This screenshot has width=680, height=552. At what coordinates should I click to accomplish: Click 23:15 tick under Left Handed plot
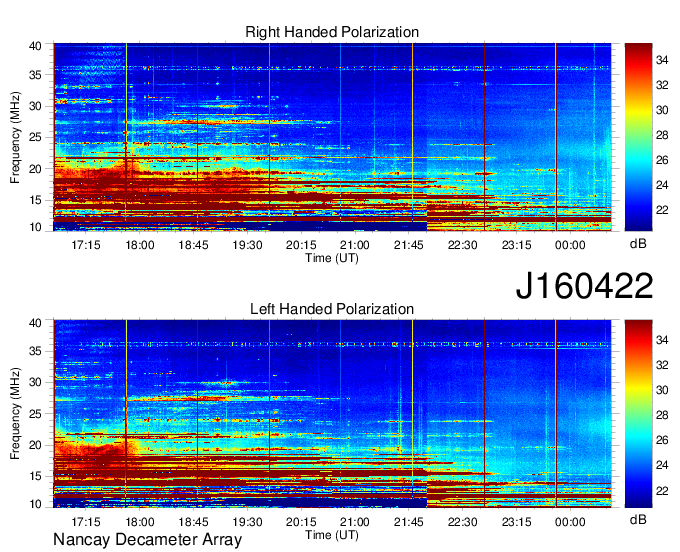pyautogui.click(x=516, y=522)
